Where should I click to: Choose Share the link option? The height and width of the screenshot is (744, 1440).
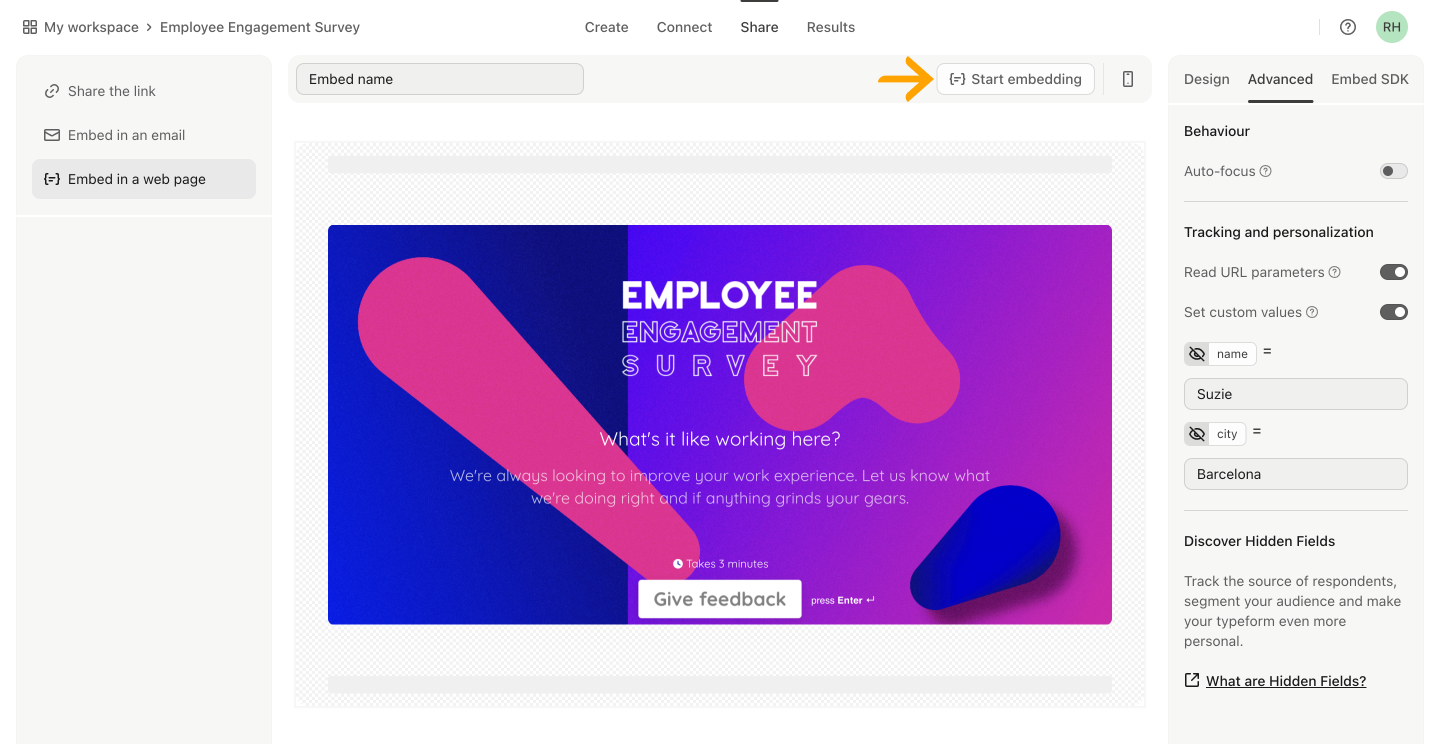[144, 91]
